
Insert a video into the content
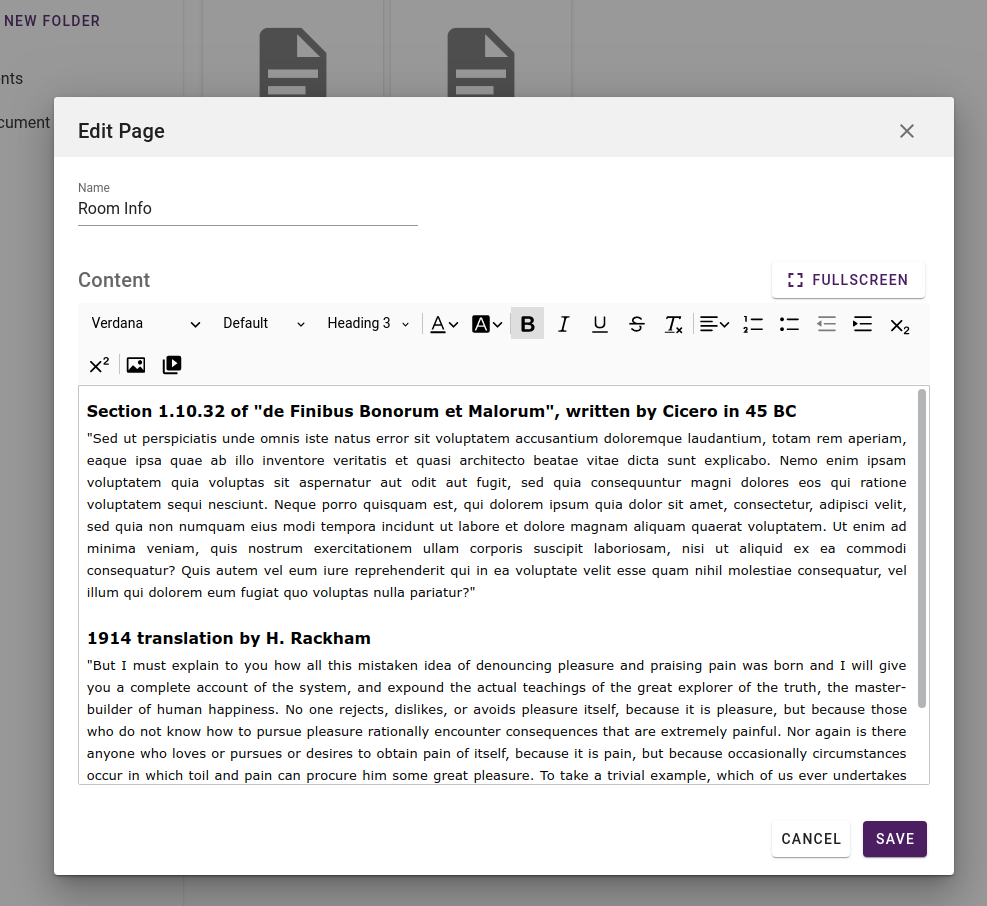(x=171, y=364)
